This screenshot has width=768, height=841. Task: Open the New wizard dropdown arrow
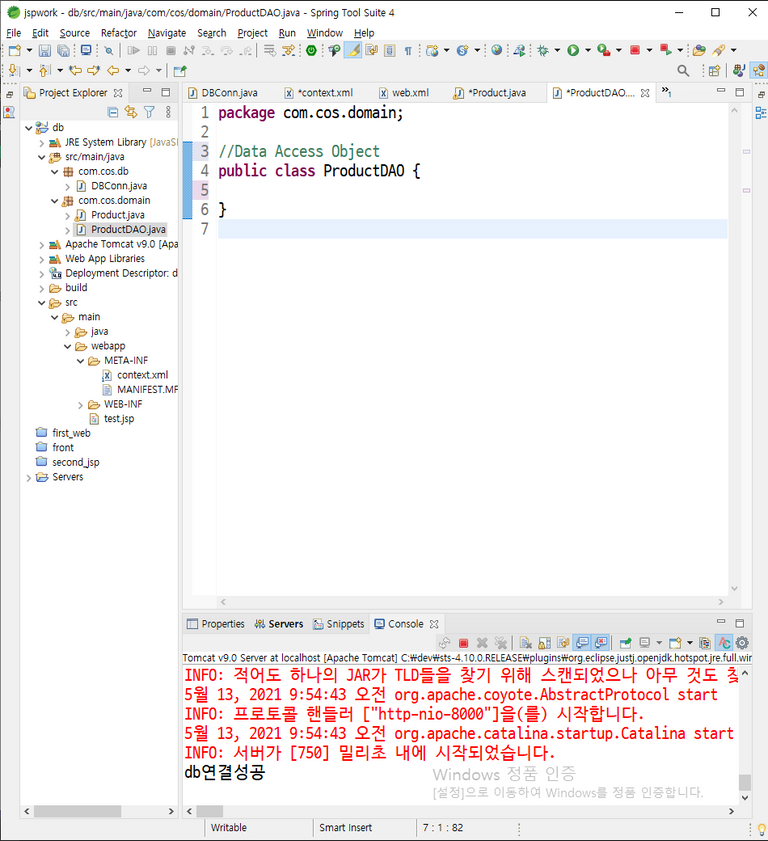pos(29,50)
